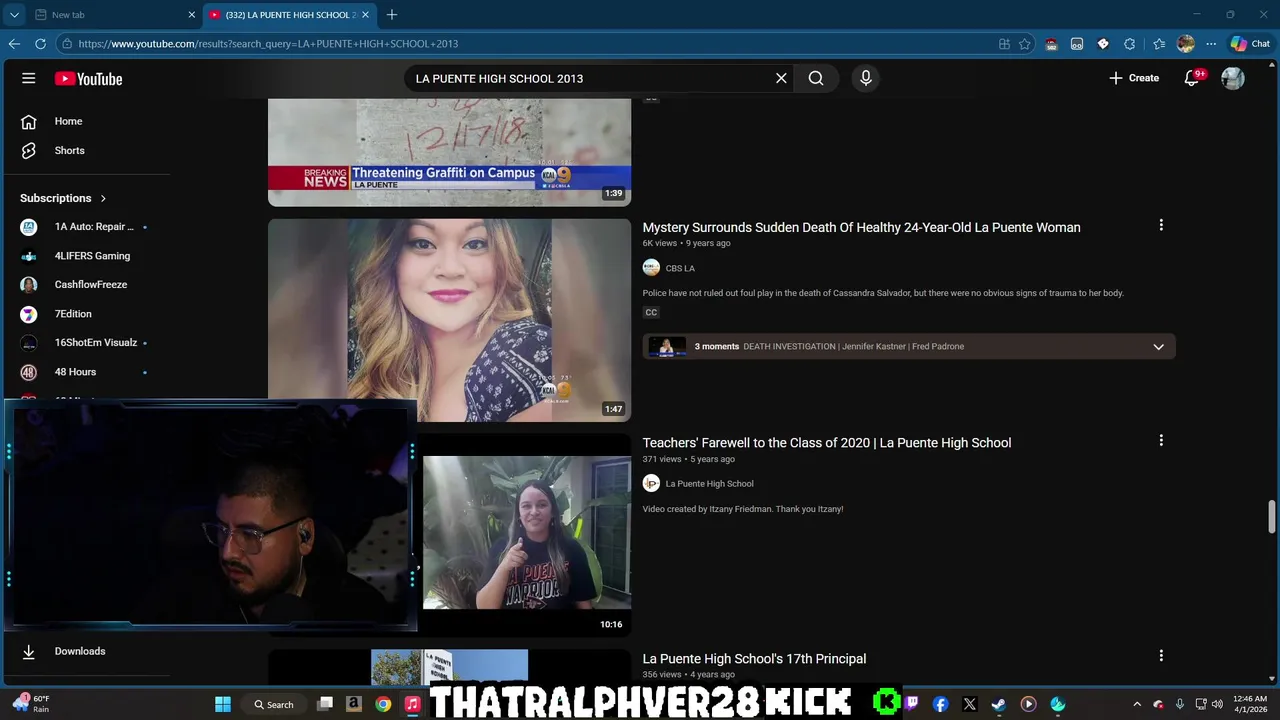This screenshot has height=720, width=1280.
Task: Click the taskbar Search box
Action: coord(274,704)
